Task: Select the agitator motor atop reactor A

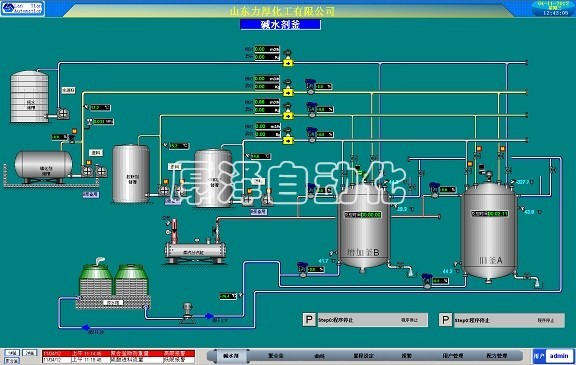Action: 489,176
